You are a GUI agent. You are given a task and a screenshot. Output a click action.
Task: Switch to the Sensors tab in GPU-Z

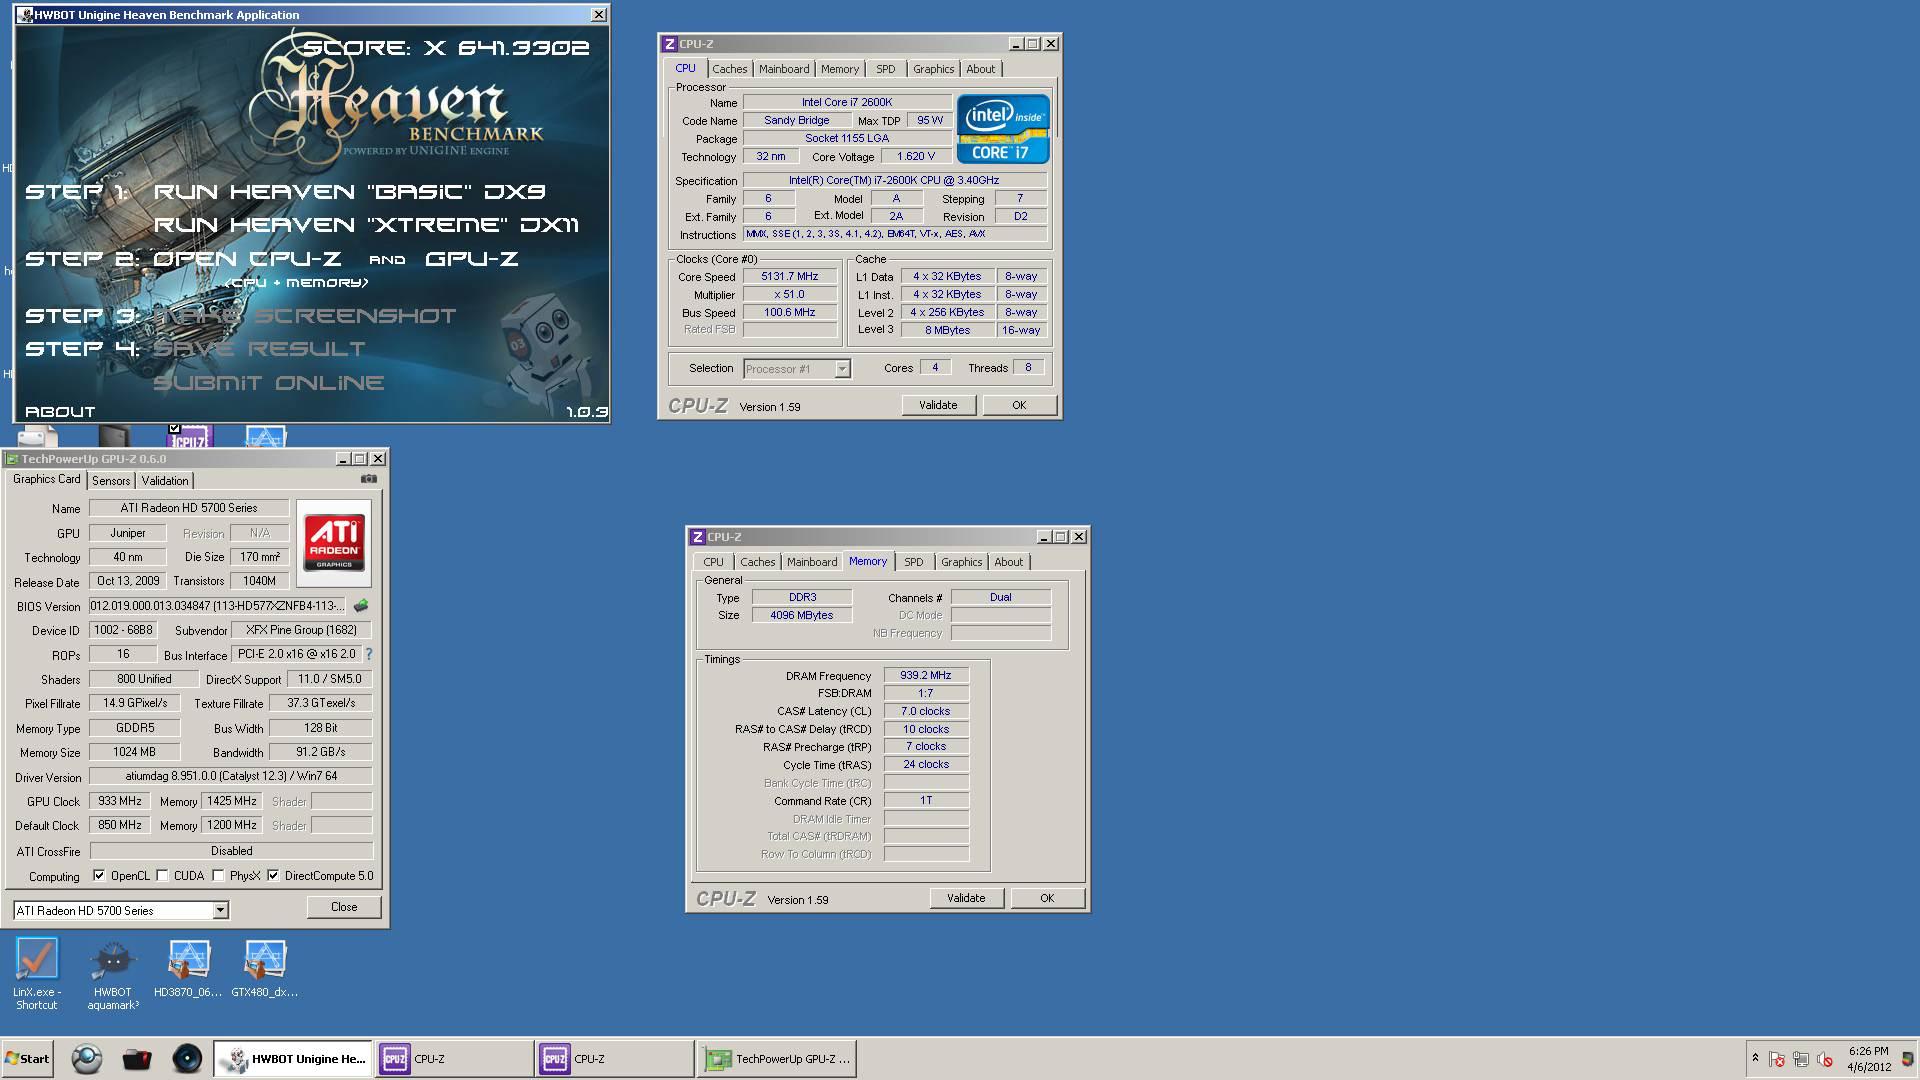(111, 481)
